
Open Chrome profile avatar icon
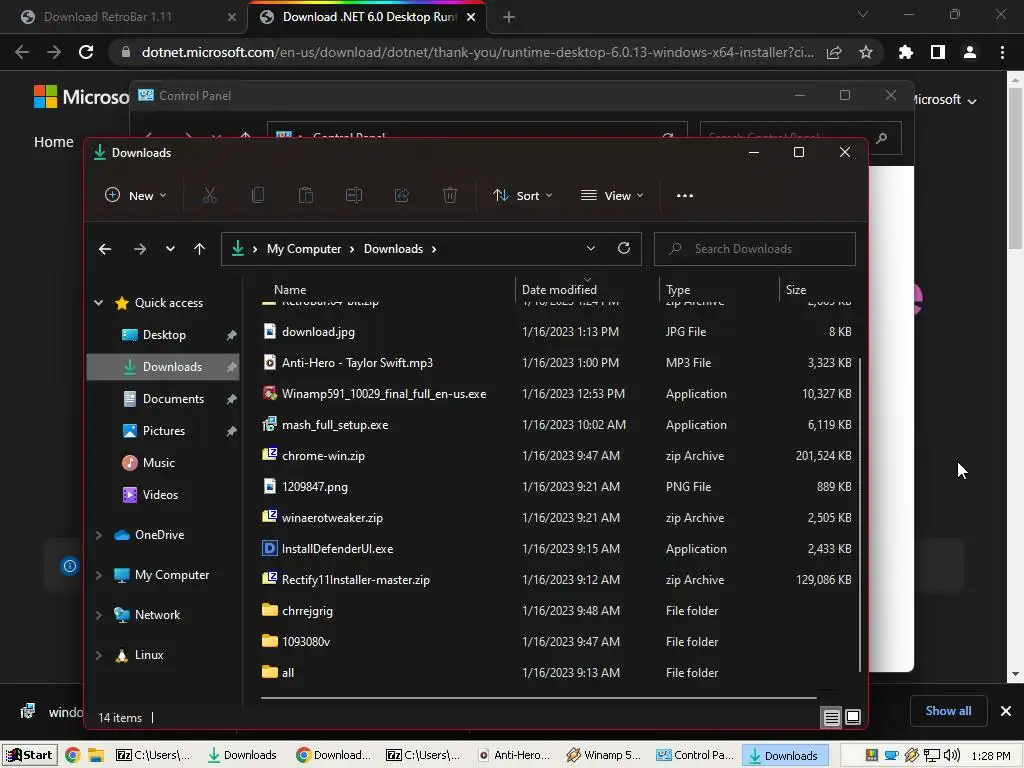tap(970, 52)
